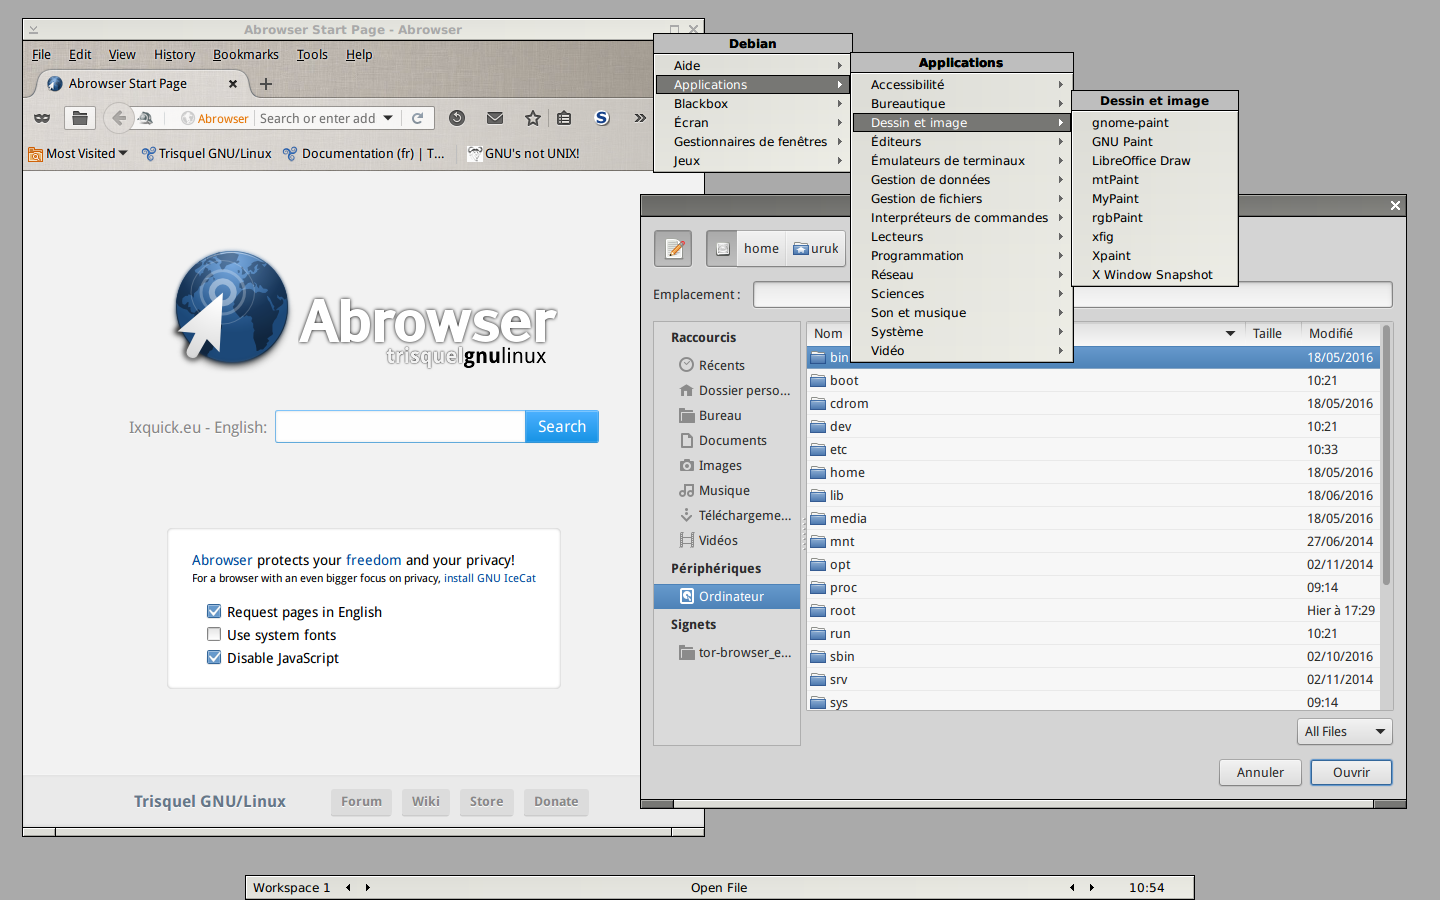The height and width of the screenshot is (900, 1440).
Task: Click the Ixquick search input field
Action: 400,426
